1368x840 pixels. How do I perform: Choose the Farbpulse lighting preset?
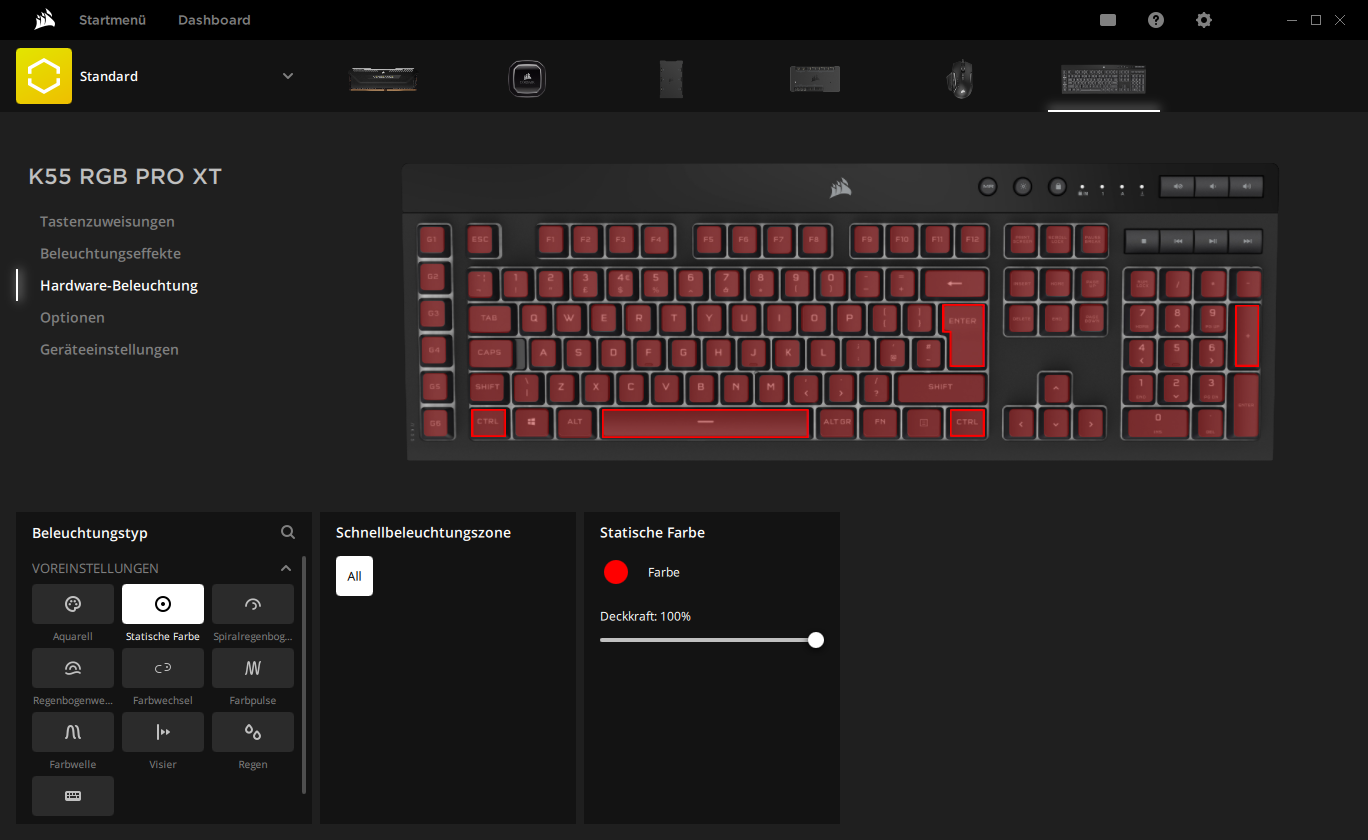click(x=253, y=668)
